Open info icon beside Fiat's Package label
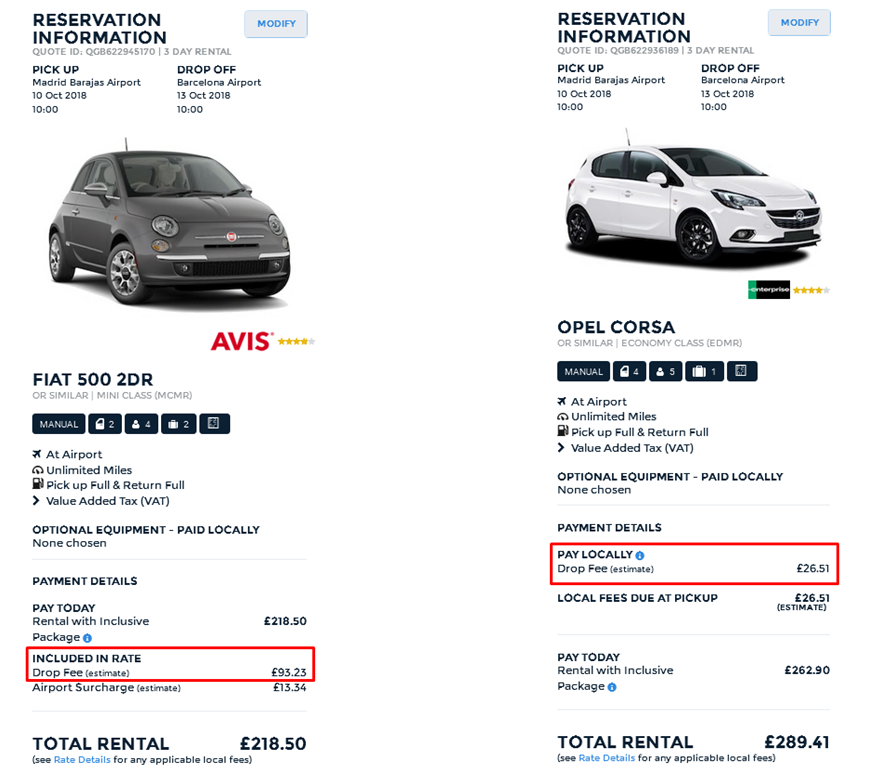 (x=87, y=638)
